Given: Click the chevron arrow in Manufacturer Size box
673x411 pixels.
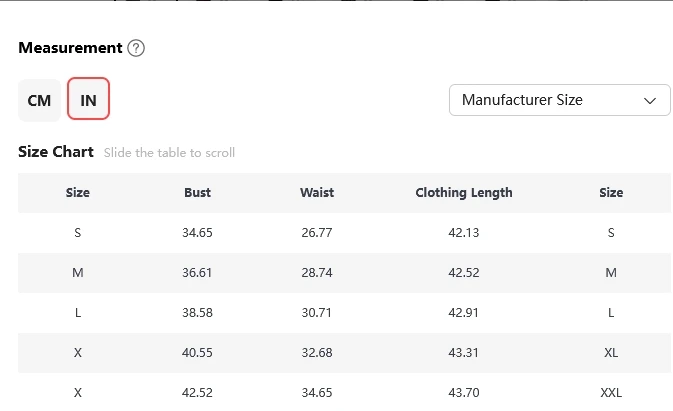Looking at the screenshot, I should (x=650, y=101).
